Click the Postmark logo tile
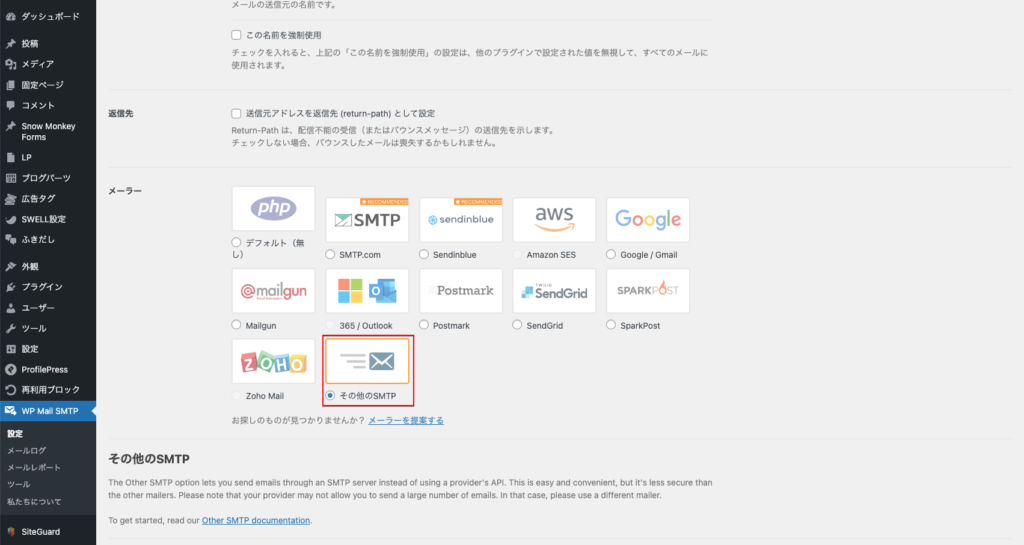 (461, 290)
